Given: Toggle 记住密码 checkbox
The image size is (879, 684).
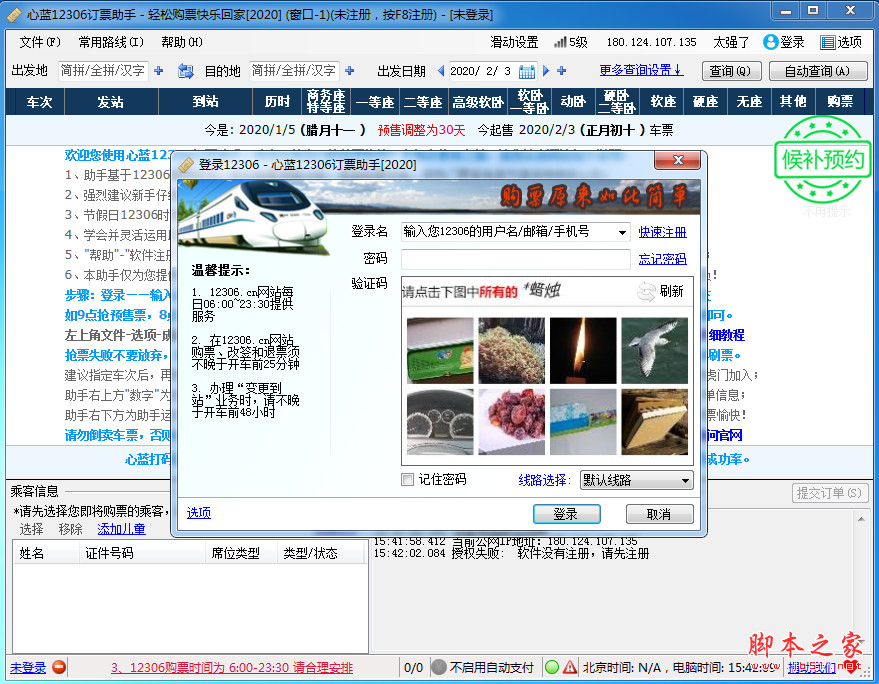Looking at the screenshot, I should 408,479.
